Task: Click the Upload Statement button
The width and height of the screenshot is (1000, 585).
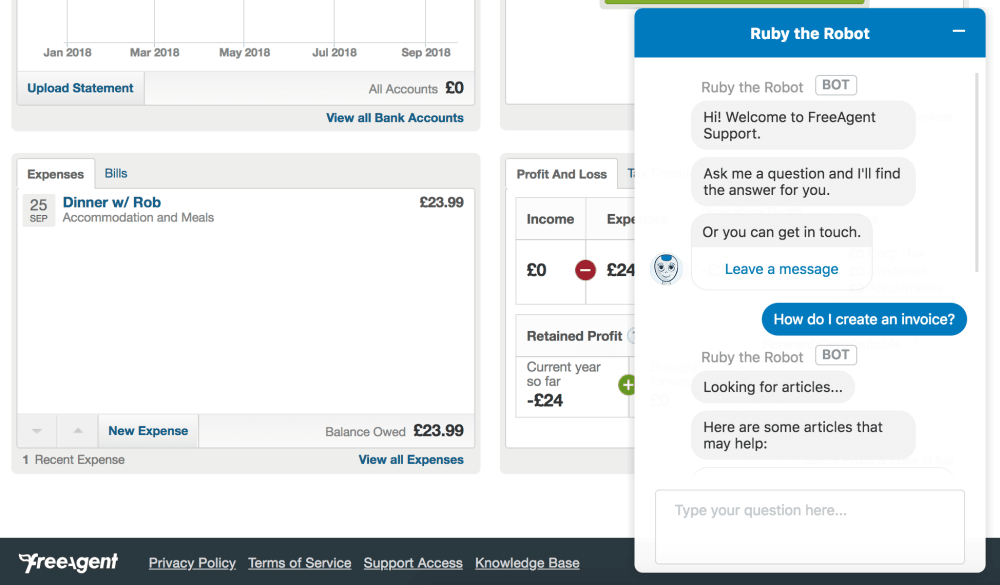Action: tap(80, 88)
